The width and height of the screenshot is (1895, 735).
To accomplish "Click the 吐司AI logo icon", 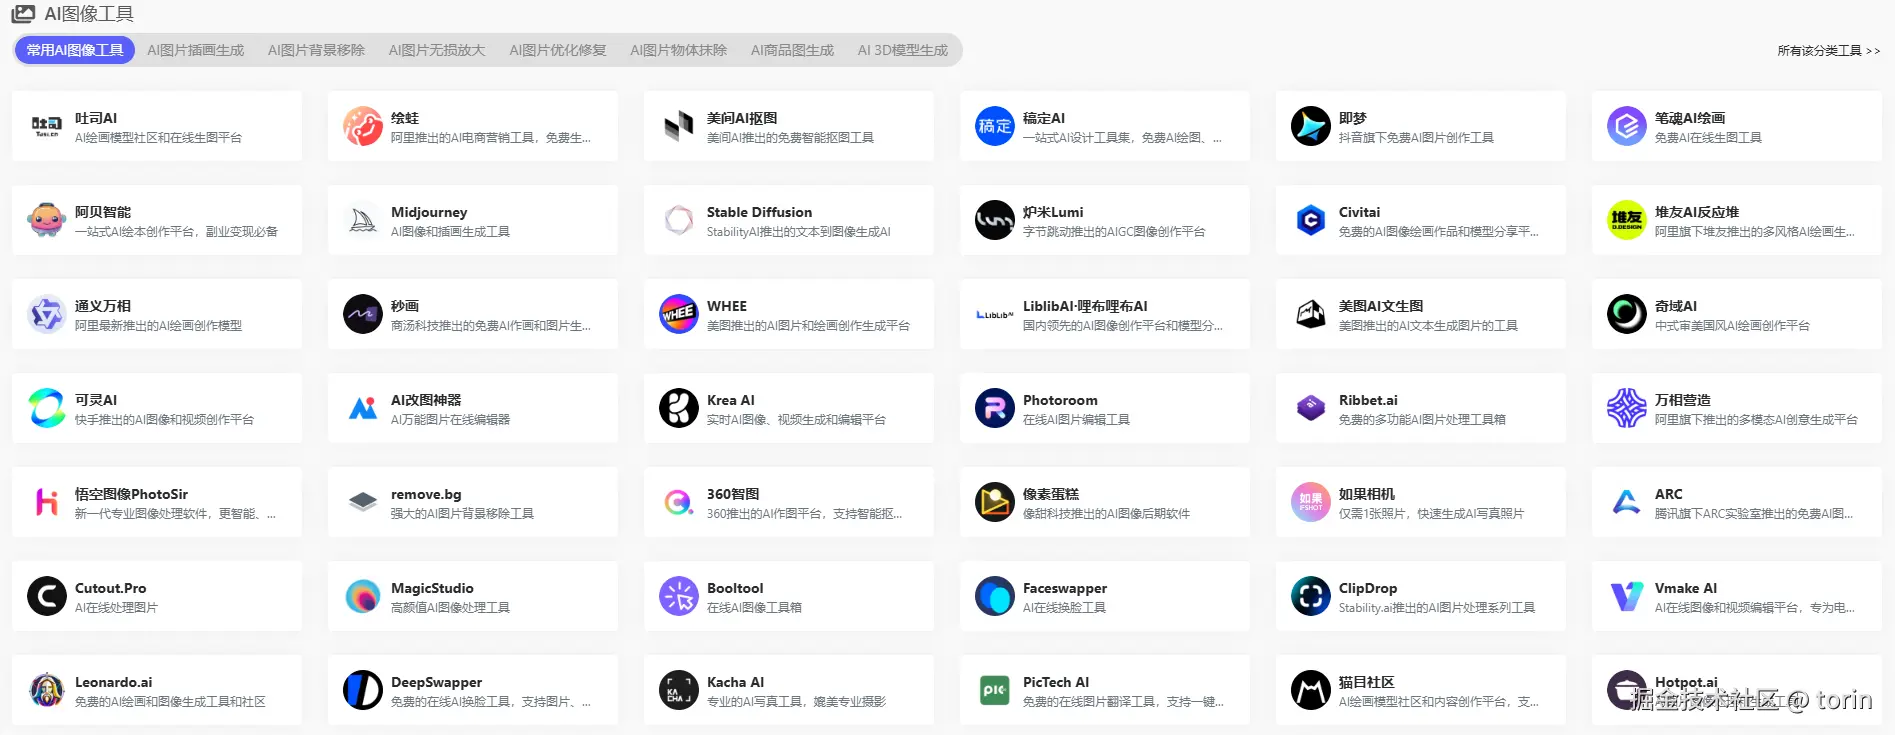I will click(x=47, y=126).
